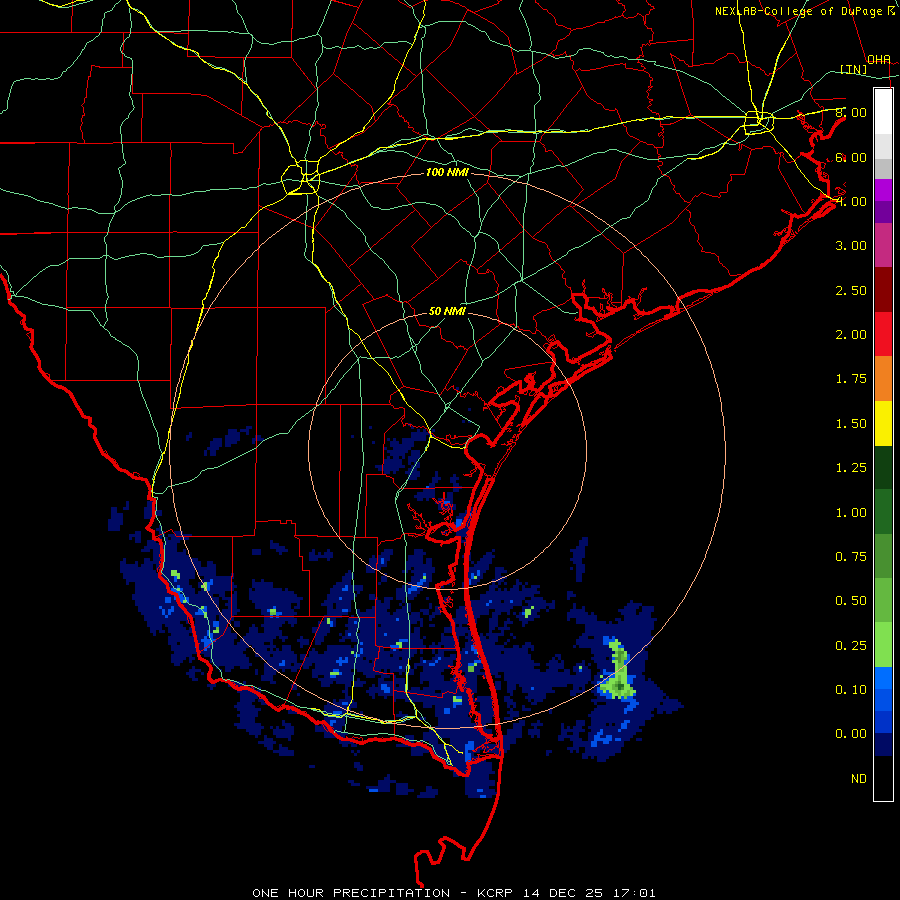Select the 4.00 legend label

coord(851,201)
